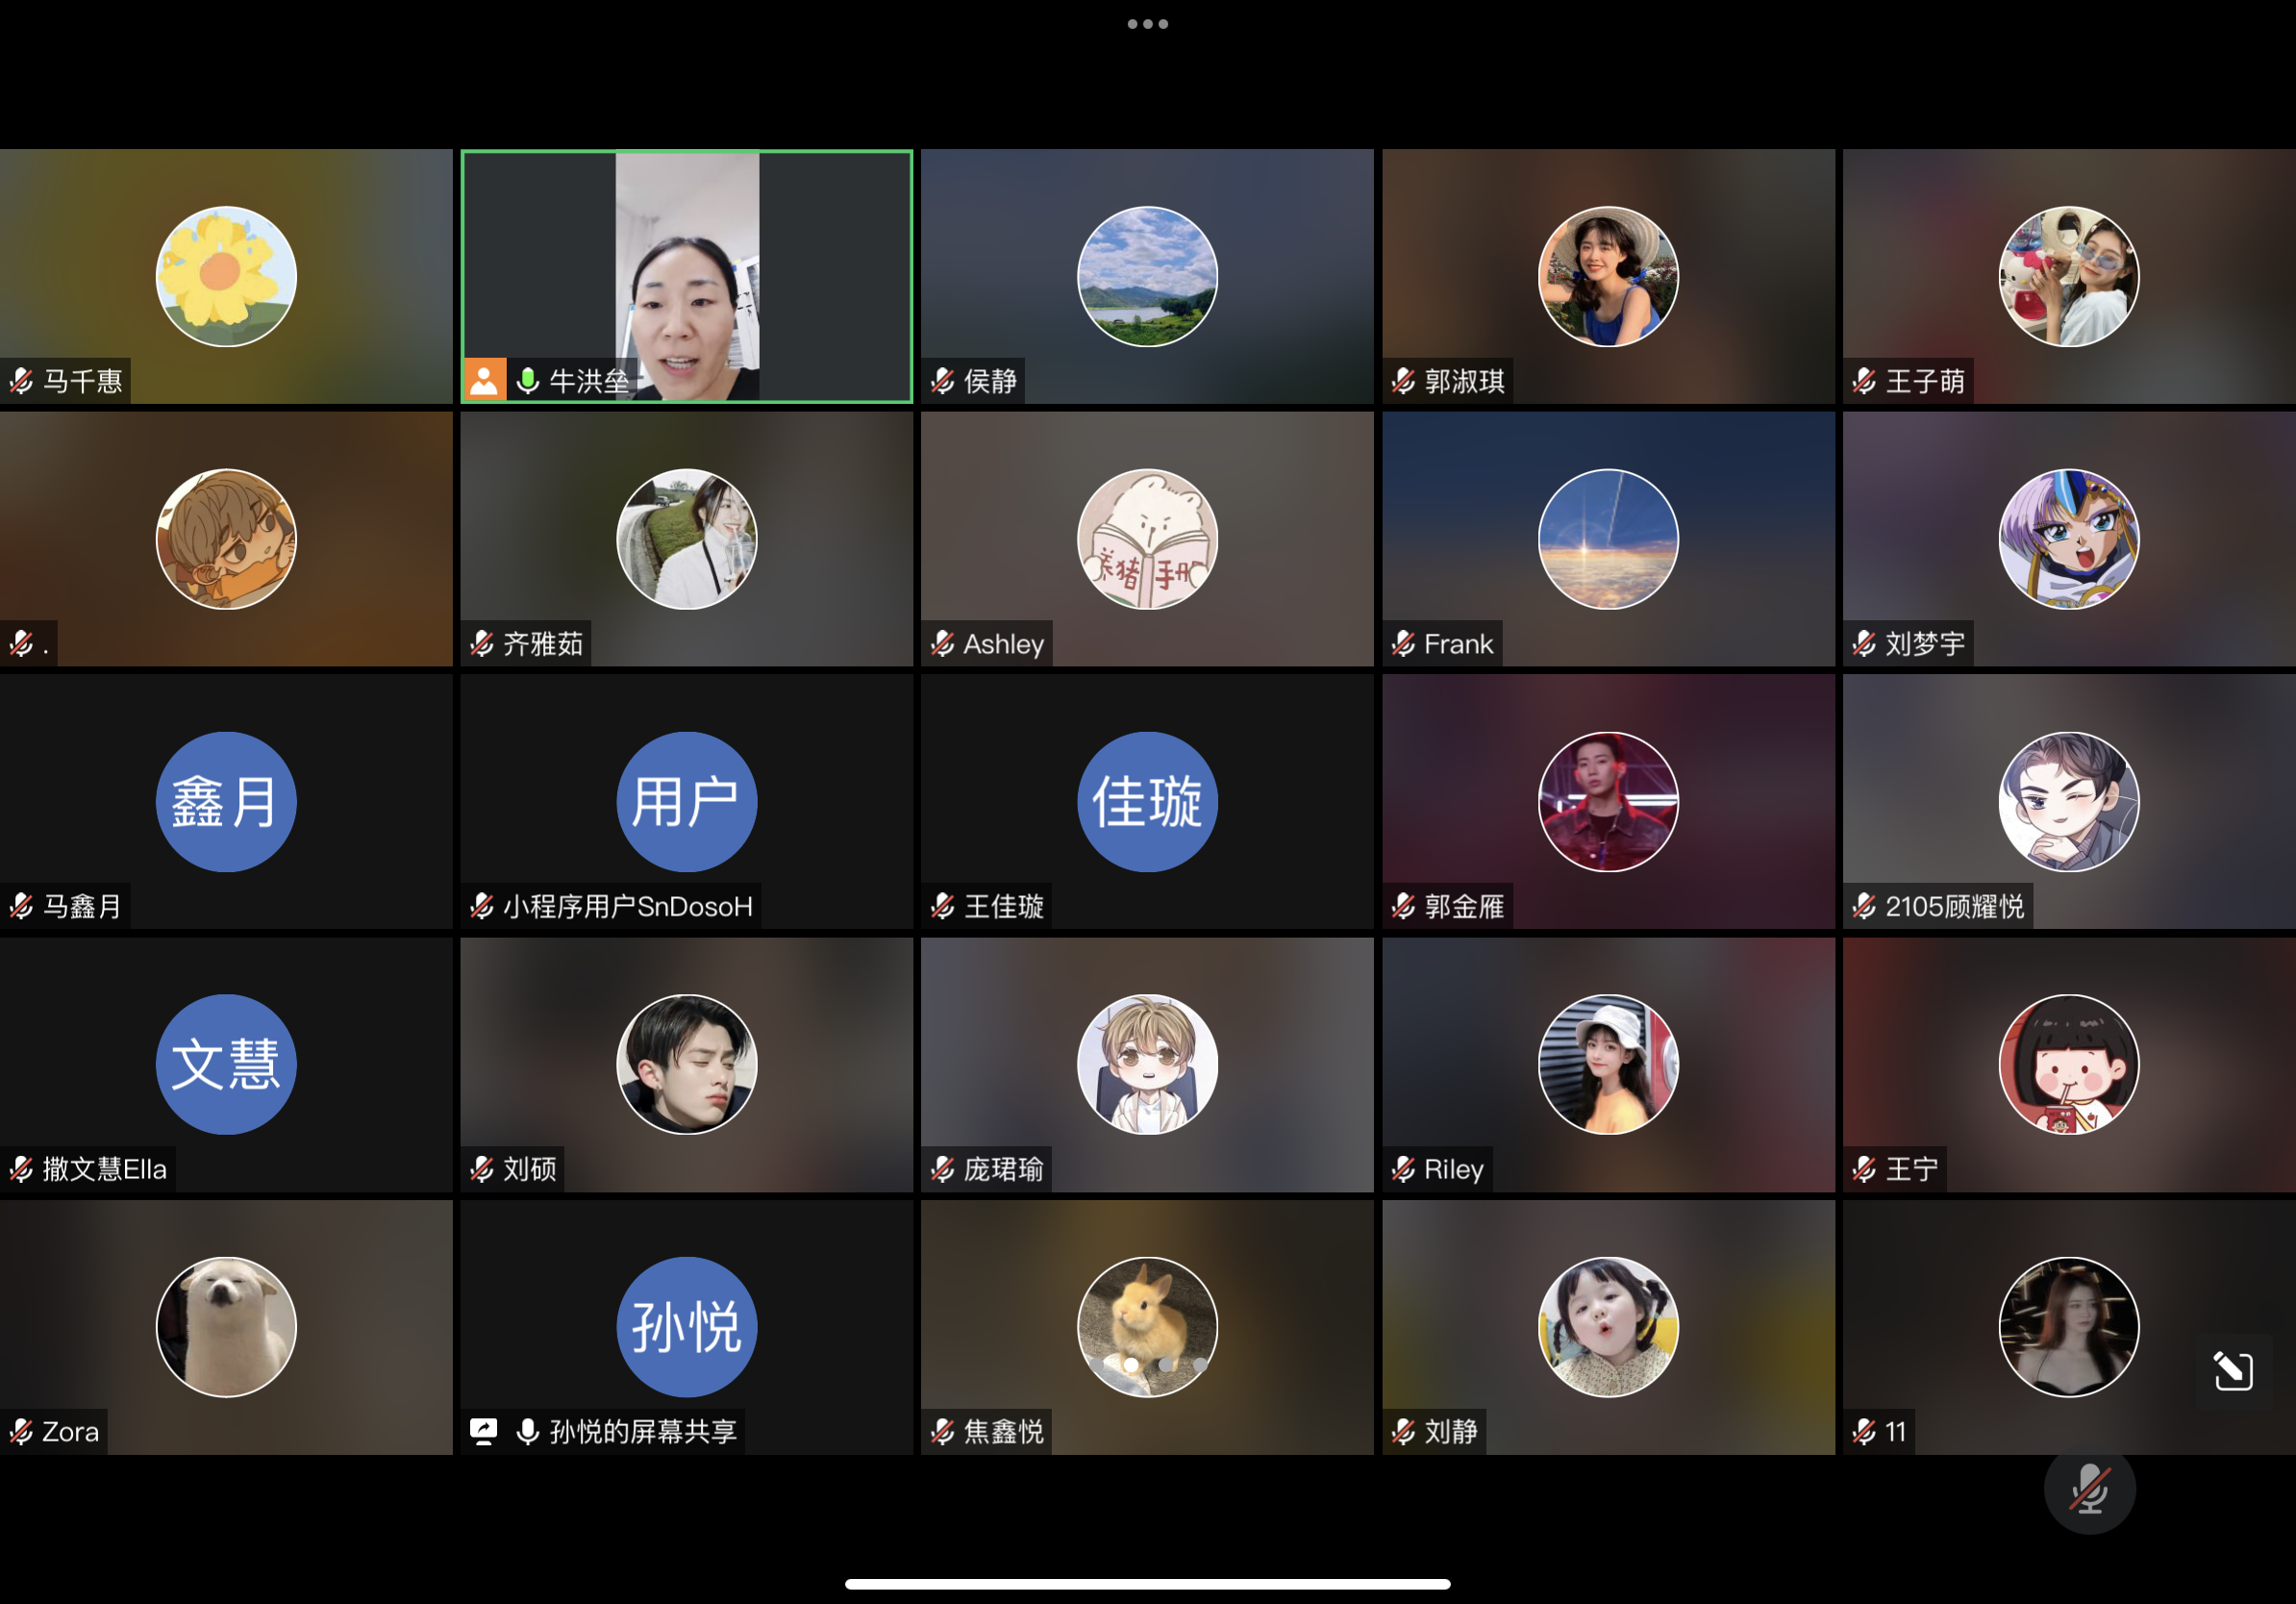Tap the bear book avatar of Ashley
This screenshot has height=1604, width=2296.
(1147, 539)
